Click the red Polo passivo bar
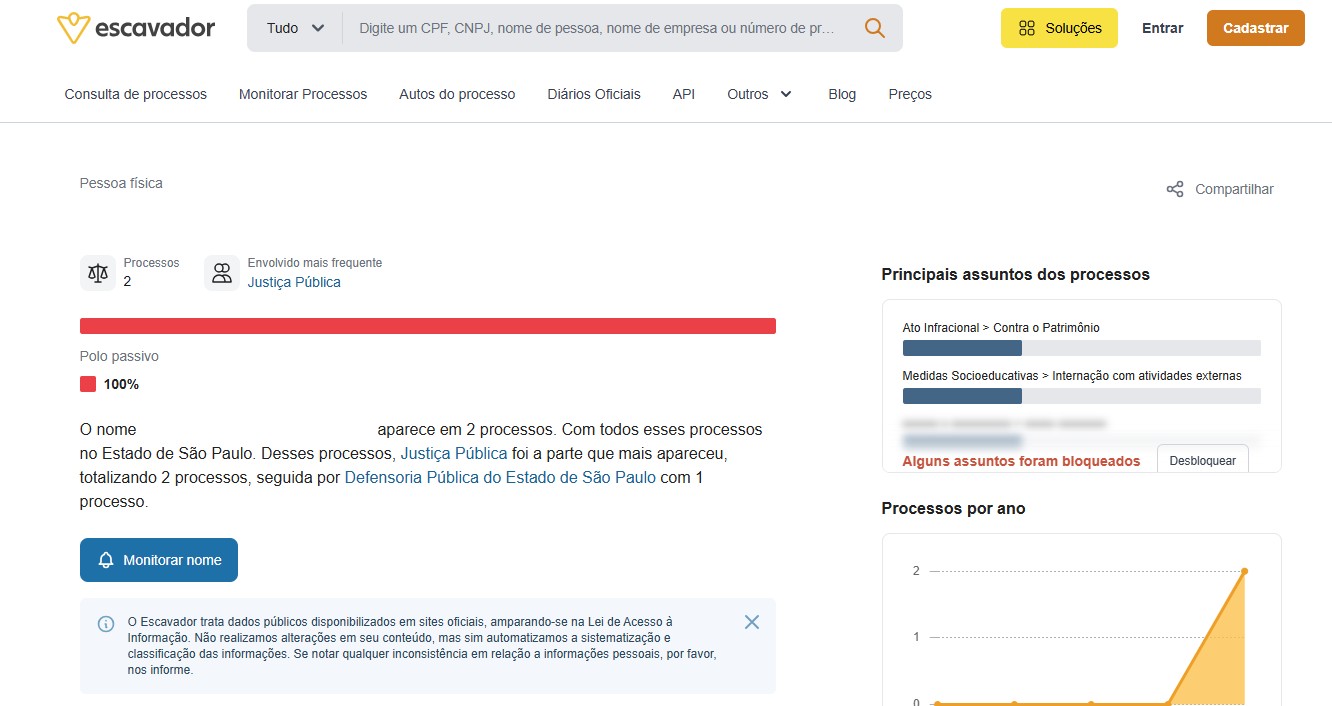 pyautogui.click(x=428, y=326)
